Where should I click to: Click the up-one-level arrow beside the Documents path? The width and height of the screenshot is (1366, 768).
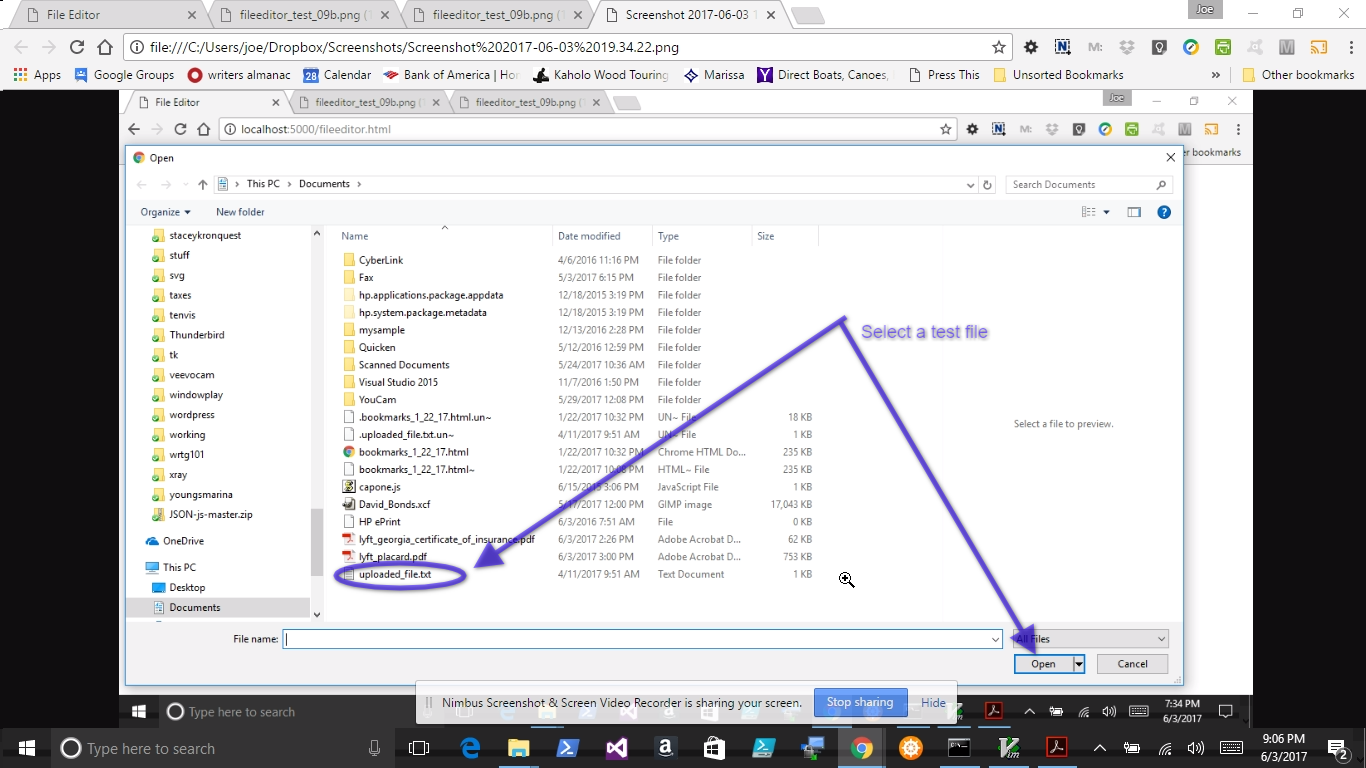click(x=203, y=184)
